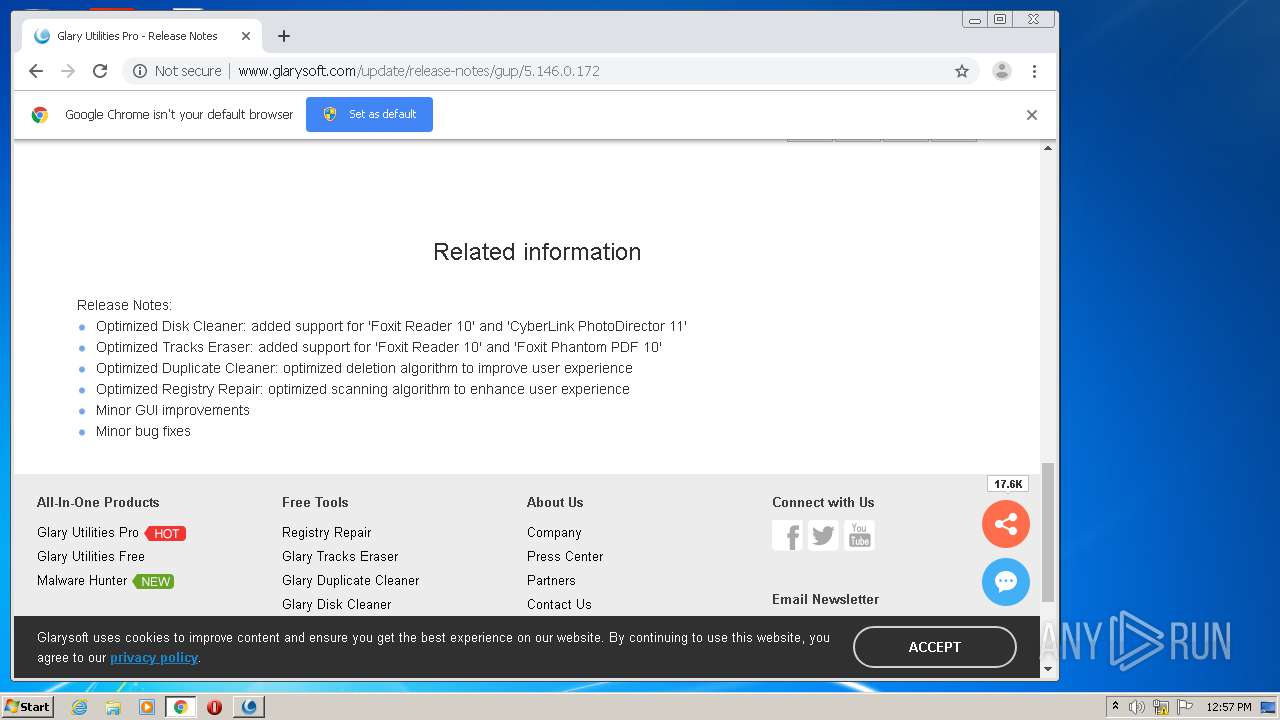Image resolution: width=1280 pixels, height=720 pixels.
Task: Click the address bar URL
Action: (x=419, y=71)
